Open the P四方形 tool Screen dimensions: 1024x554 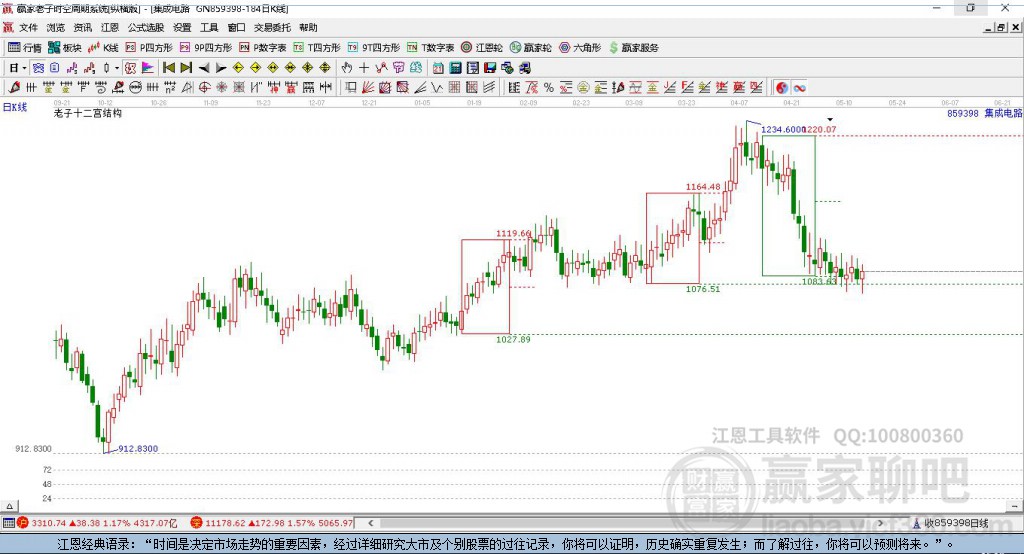149,48
